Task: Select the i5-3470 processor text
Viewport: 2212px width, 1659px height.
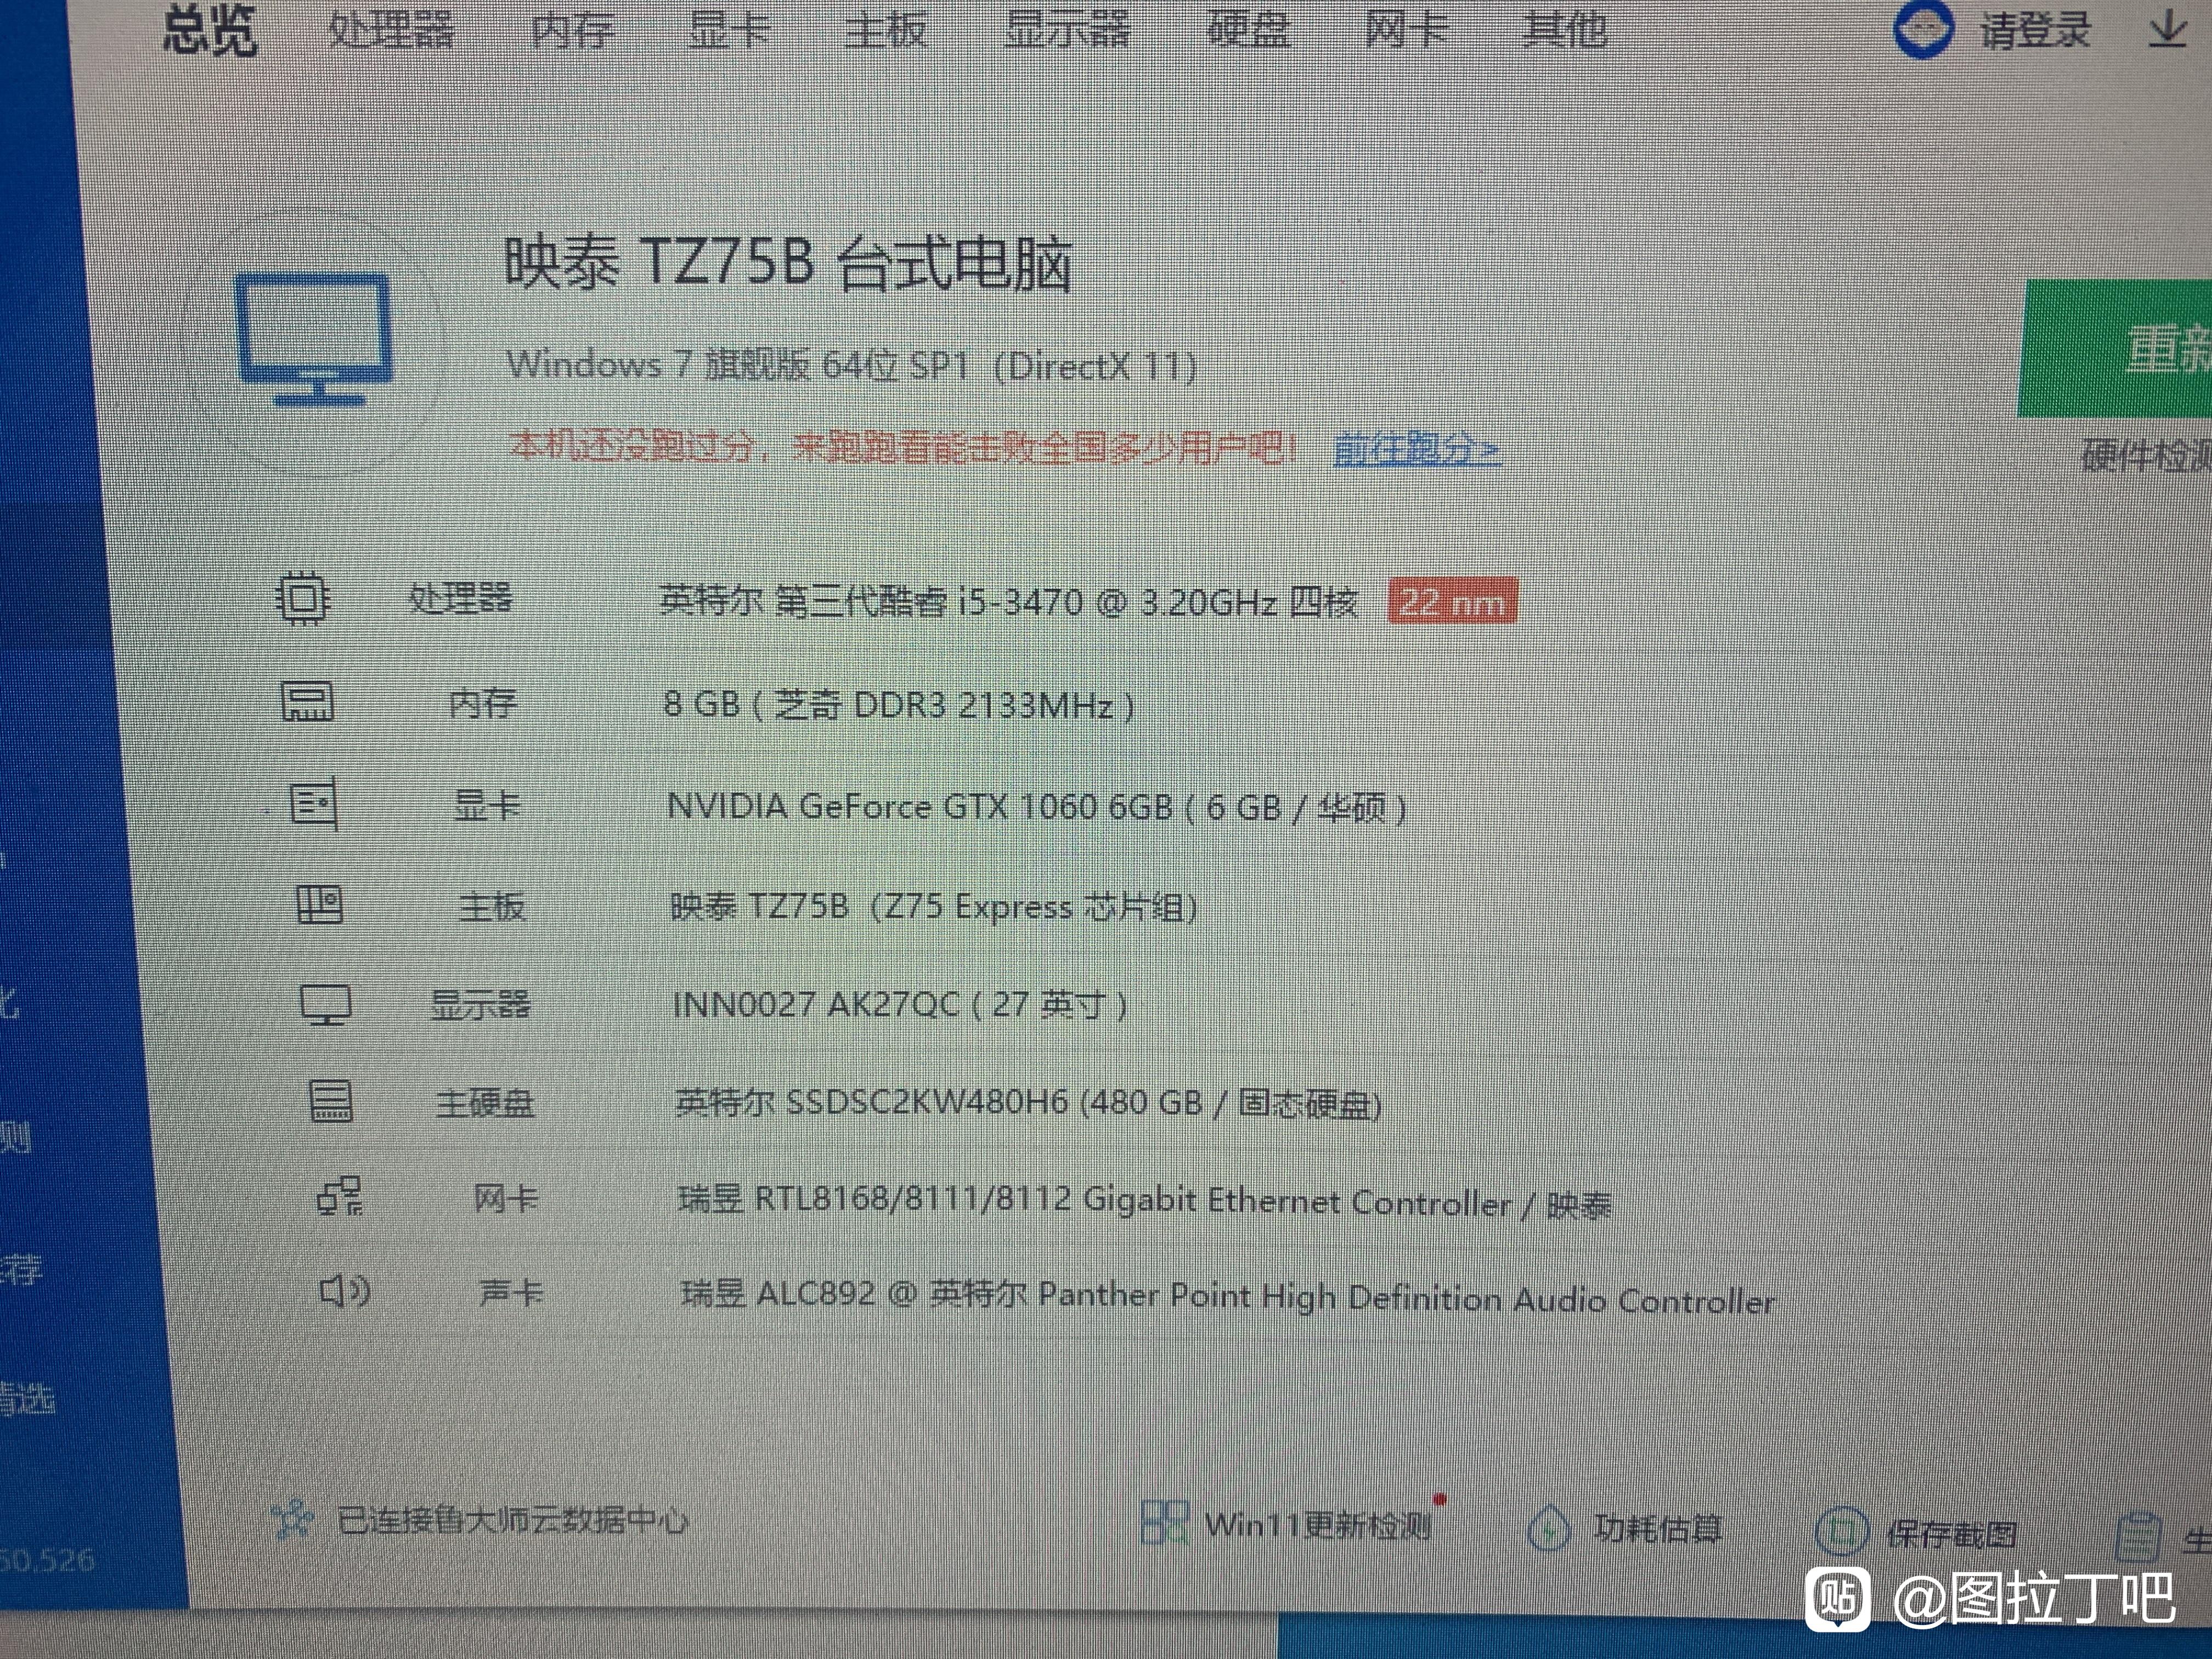Action: pos(1009,602)
